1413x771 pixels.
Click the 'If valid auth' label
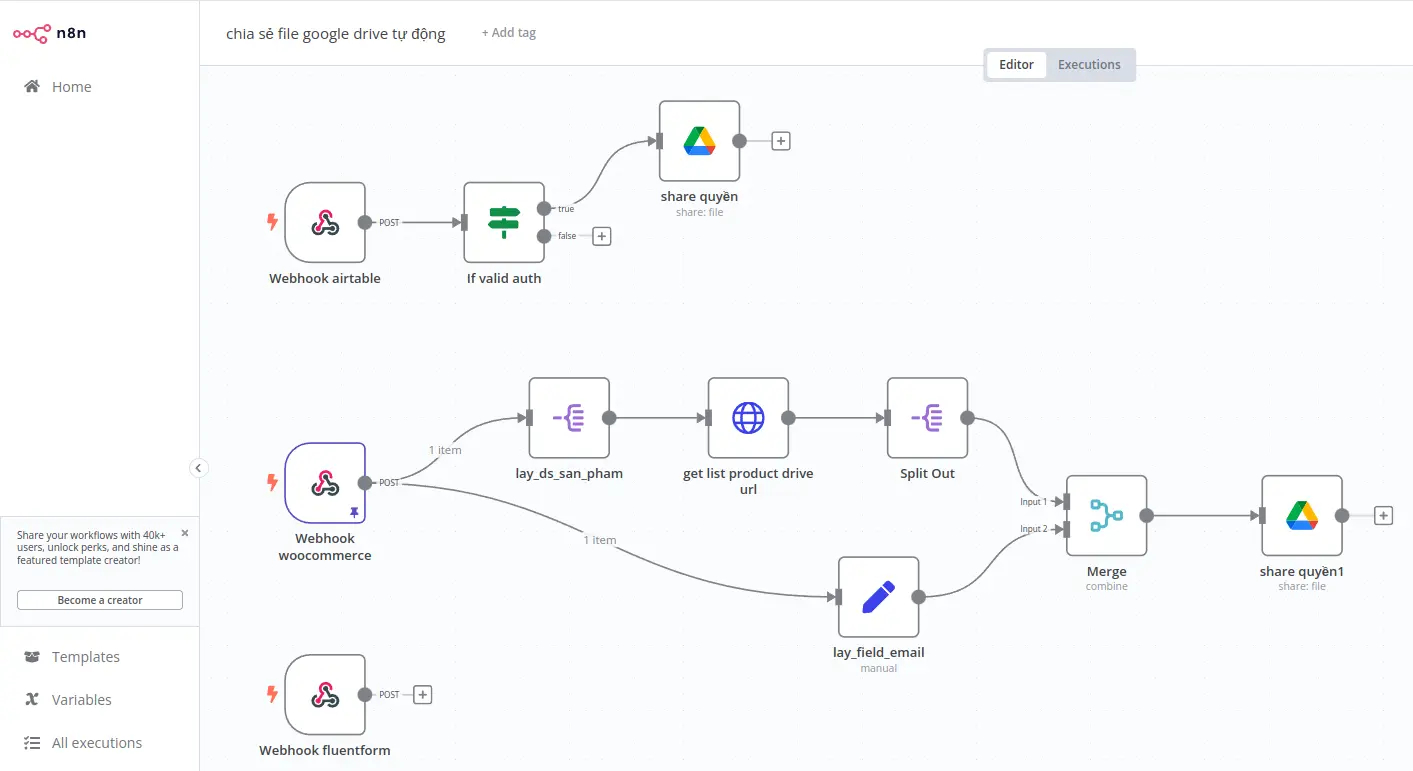[x=504, y=279]
